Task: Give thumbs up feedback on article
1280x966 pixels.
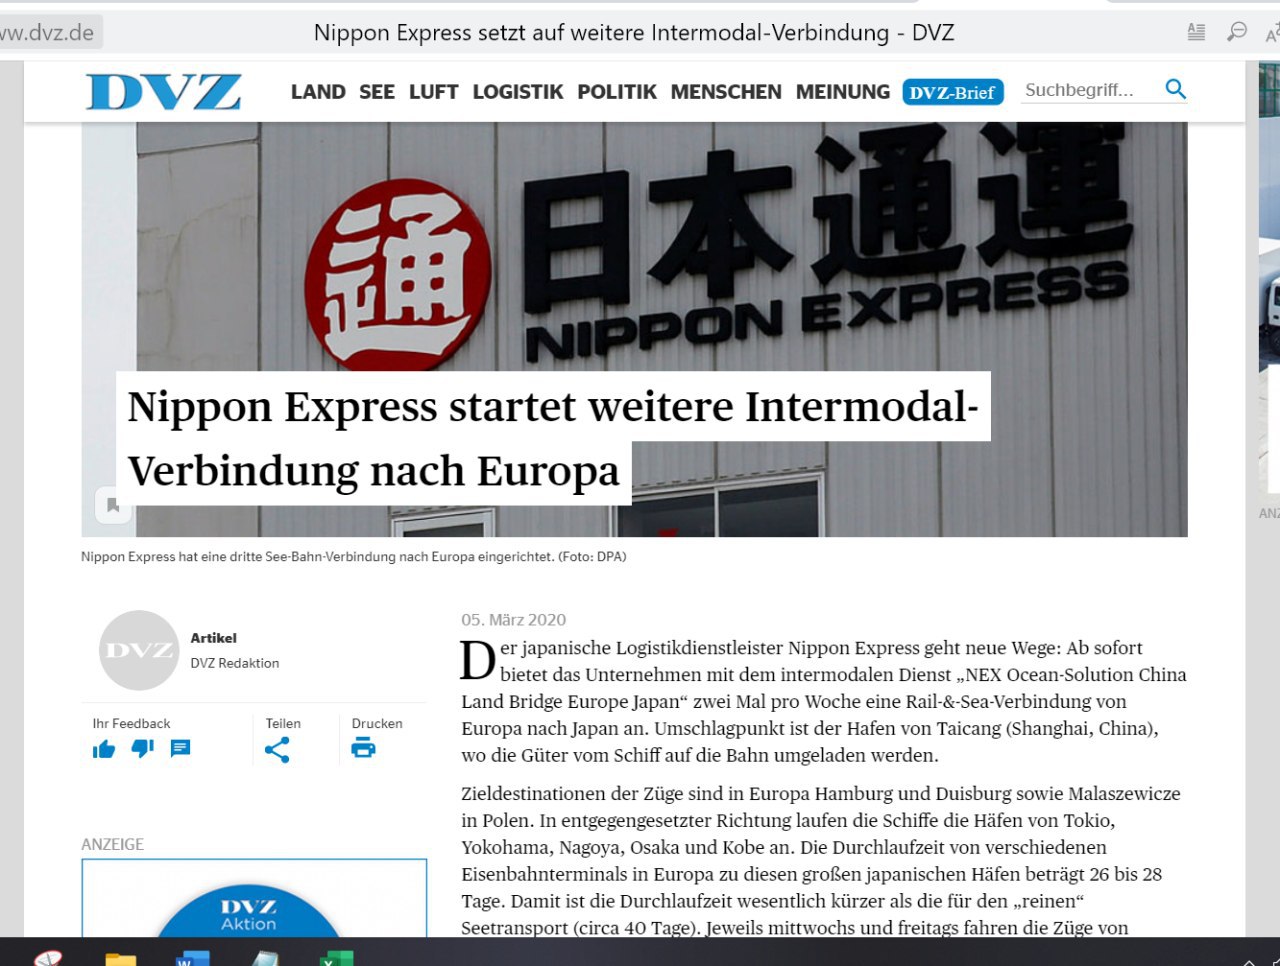Action: (104, 749)
